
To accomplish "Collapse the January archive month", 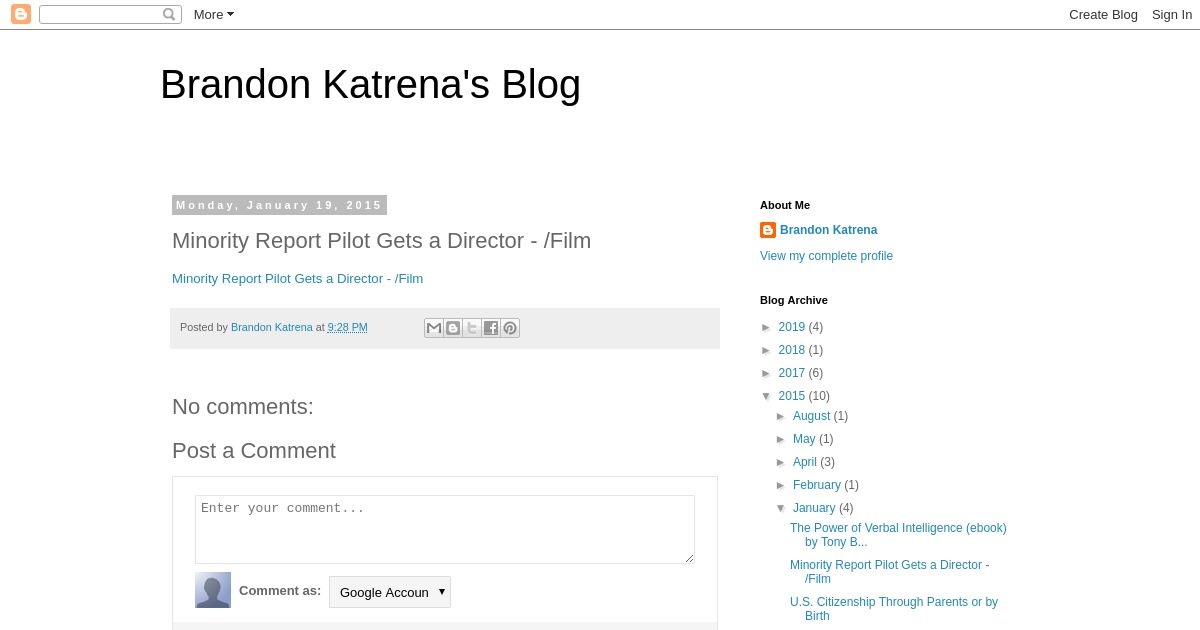I will [x=782, y=509].
